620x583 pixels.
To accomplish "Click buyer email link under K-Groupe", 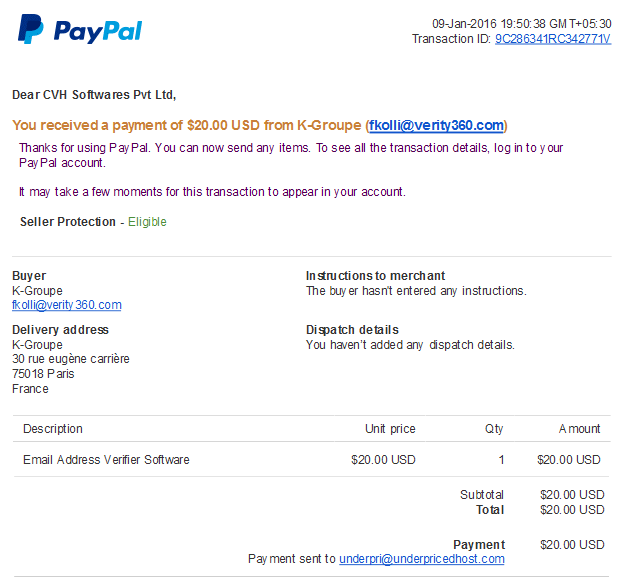I will pos(67,305).
